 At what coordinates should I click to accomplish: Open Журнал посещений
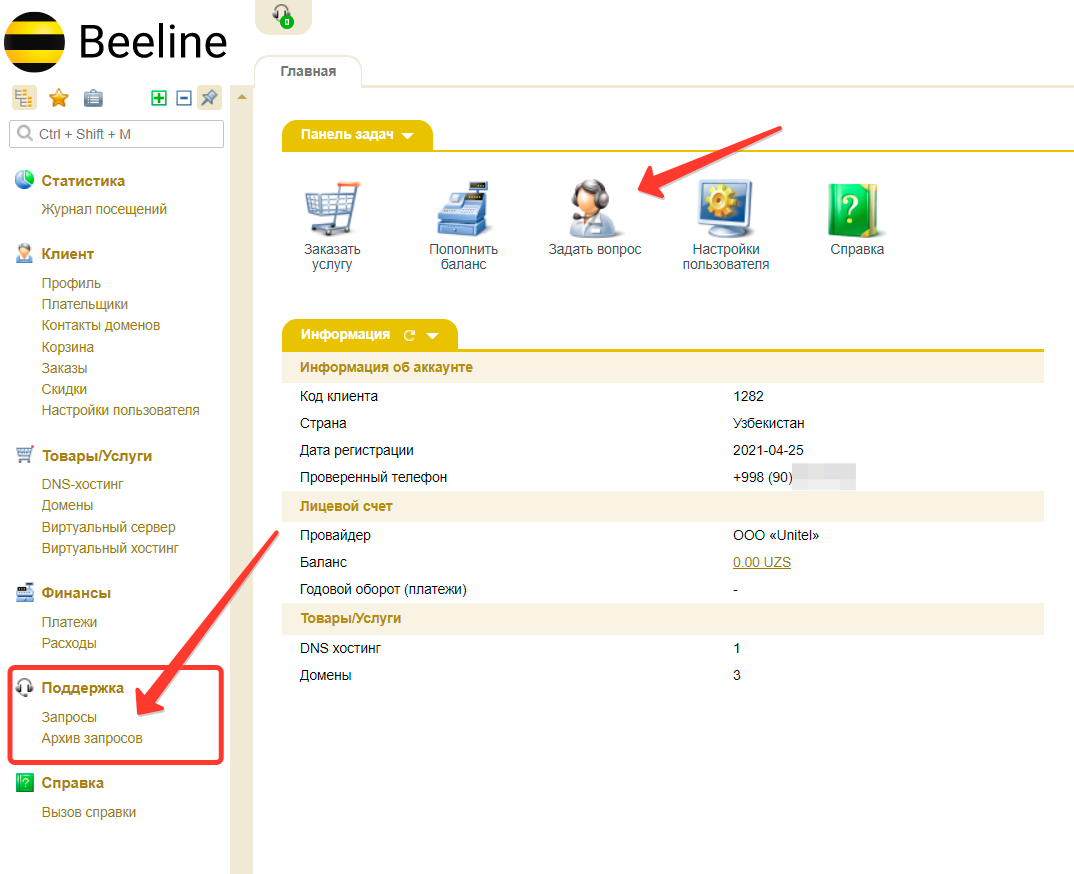pos(104,209)
